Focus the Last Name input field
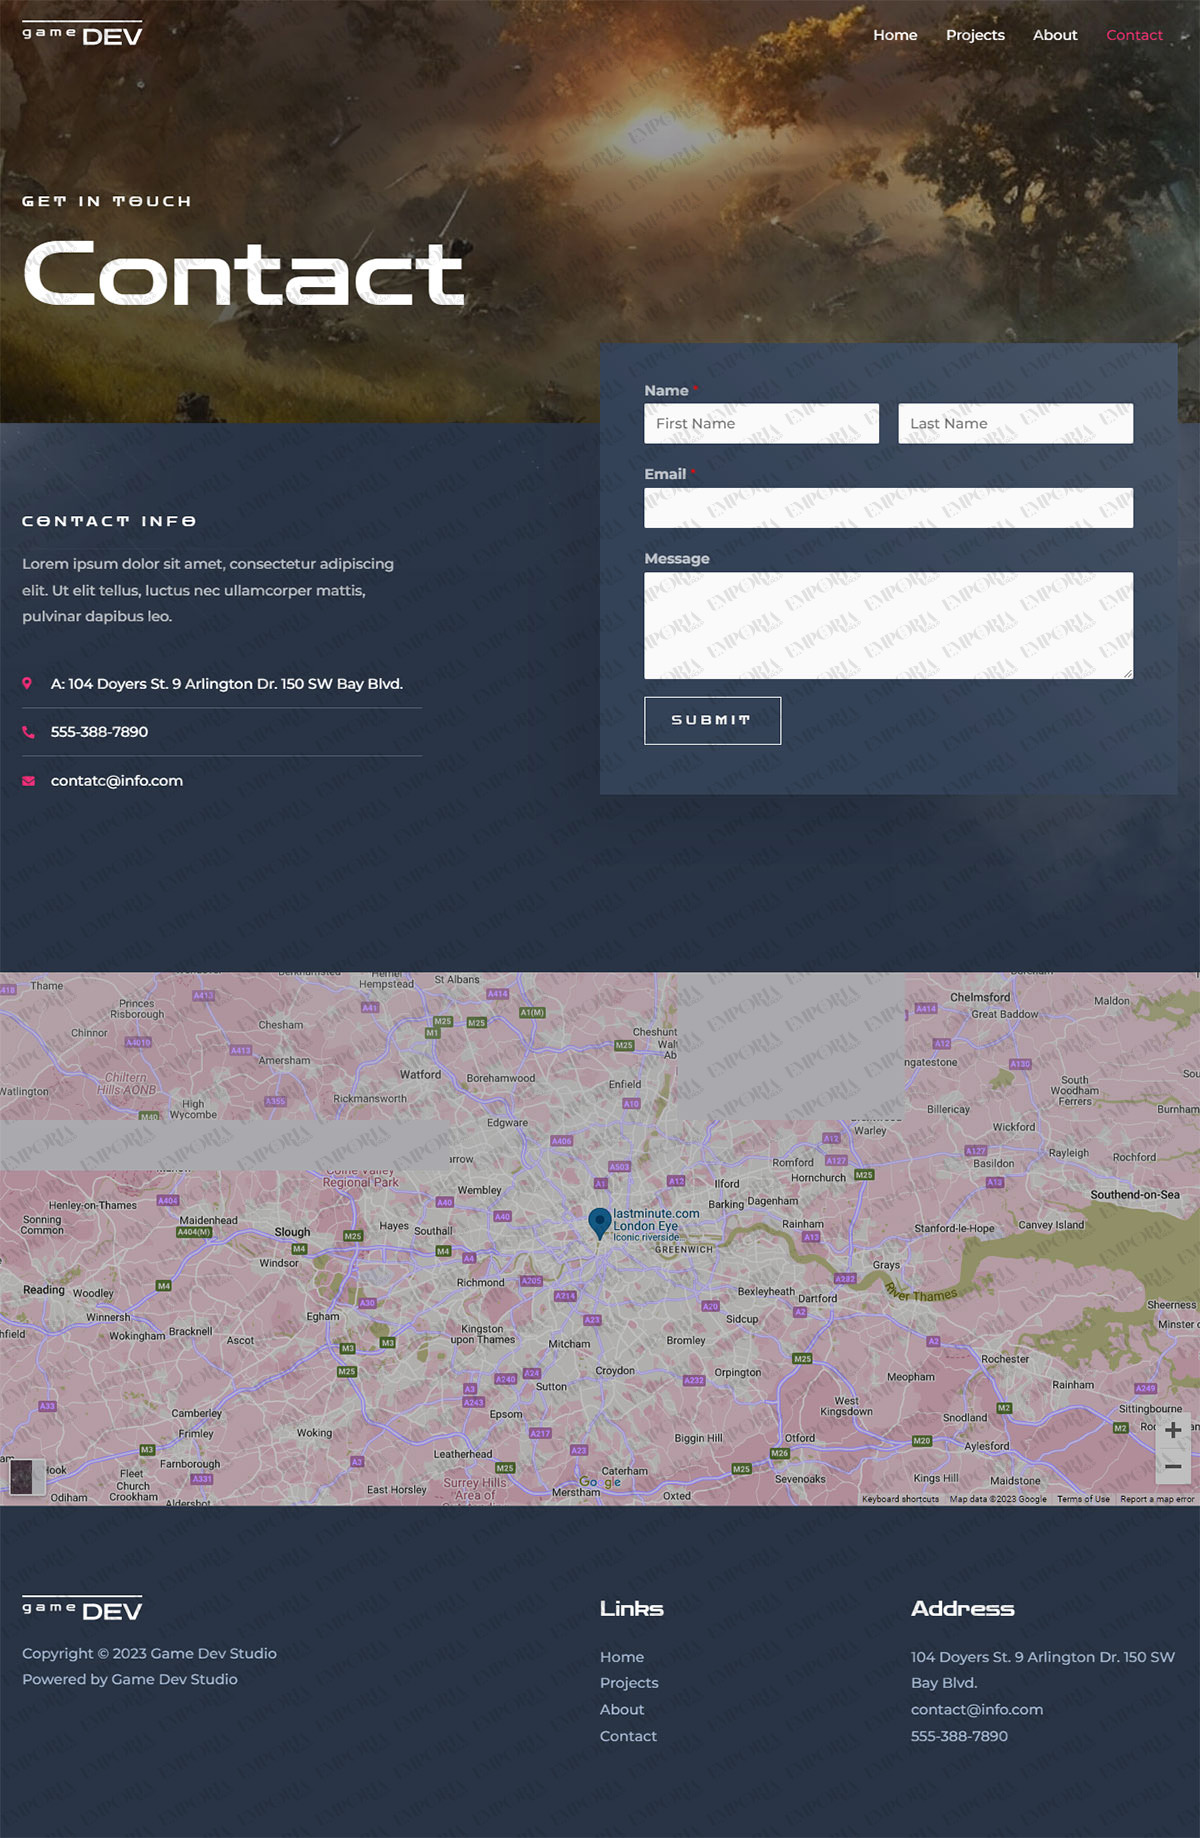Image resolution: width=1200 pixels, height=1838 pixels. click(1015, 424)
